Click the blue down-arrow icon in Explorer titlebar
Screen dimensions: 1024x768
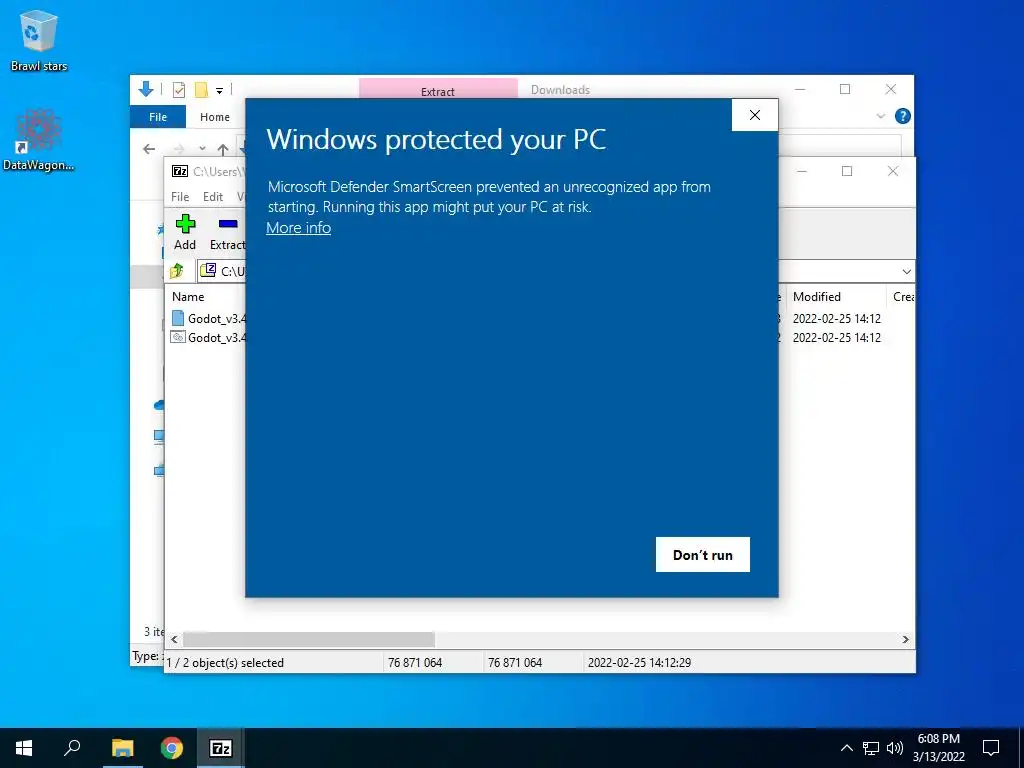(x=146, y=89)
